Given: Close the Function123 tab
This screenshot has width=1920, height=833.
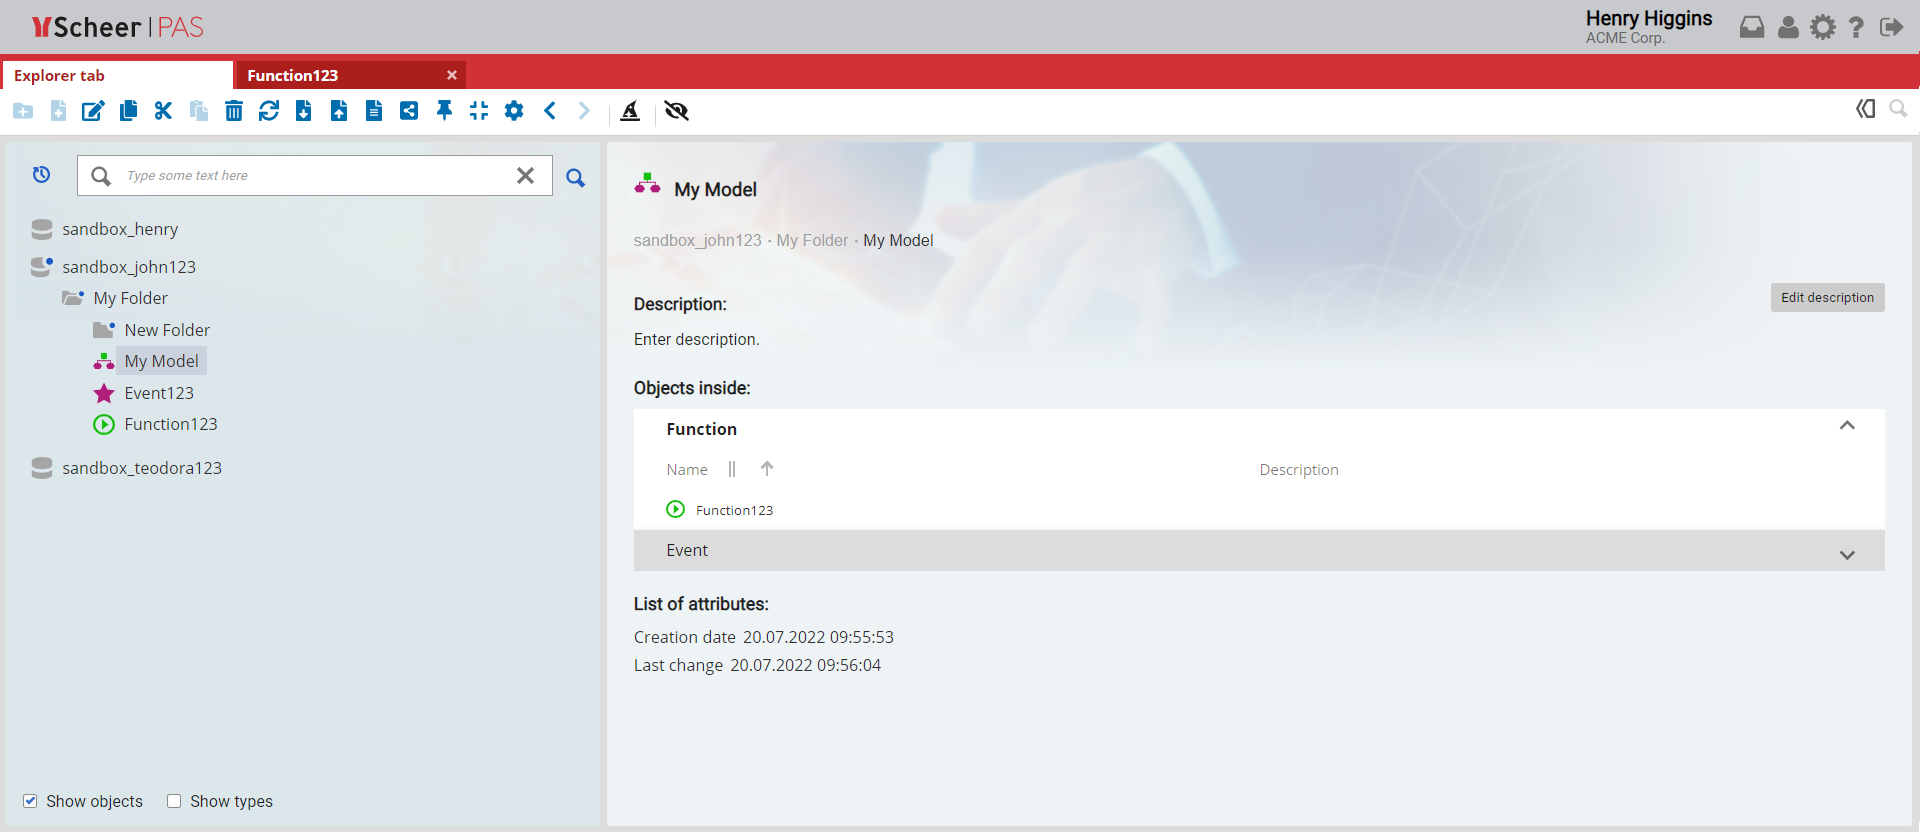Looking at the screenshot, I should (452, 75).
